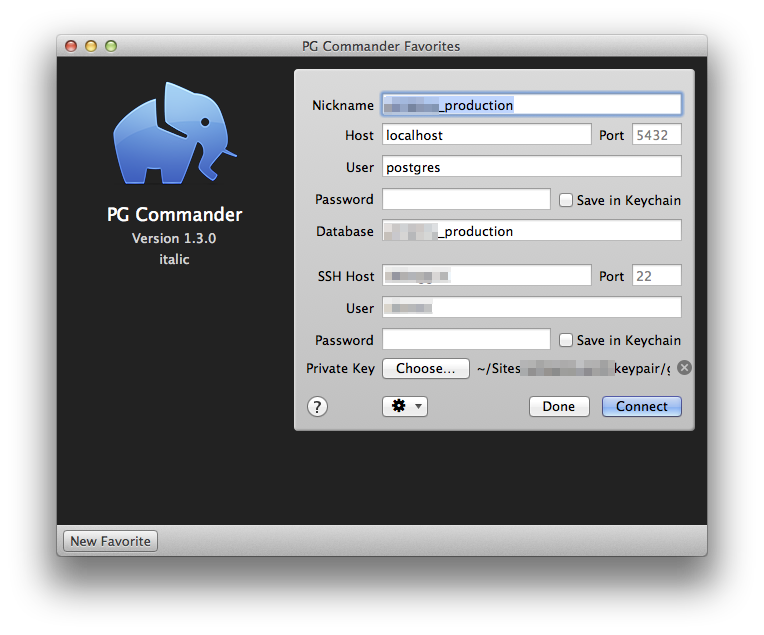Click the New Favorite button
The image size is (764, 635).
tap(111, 541)
